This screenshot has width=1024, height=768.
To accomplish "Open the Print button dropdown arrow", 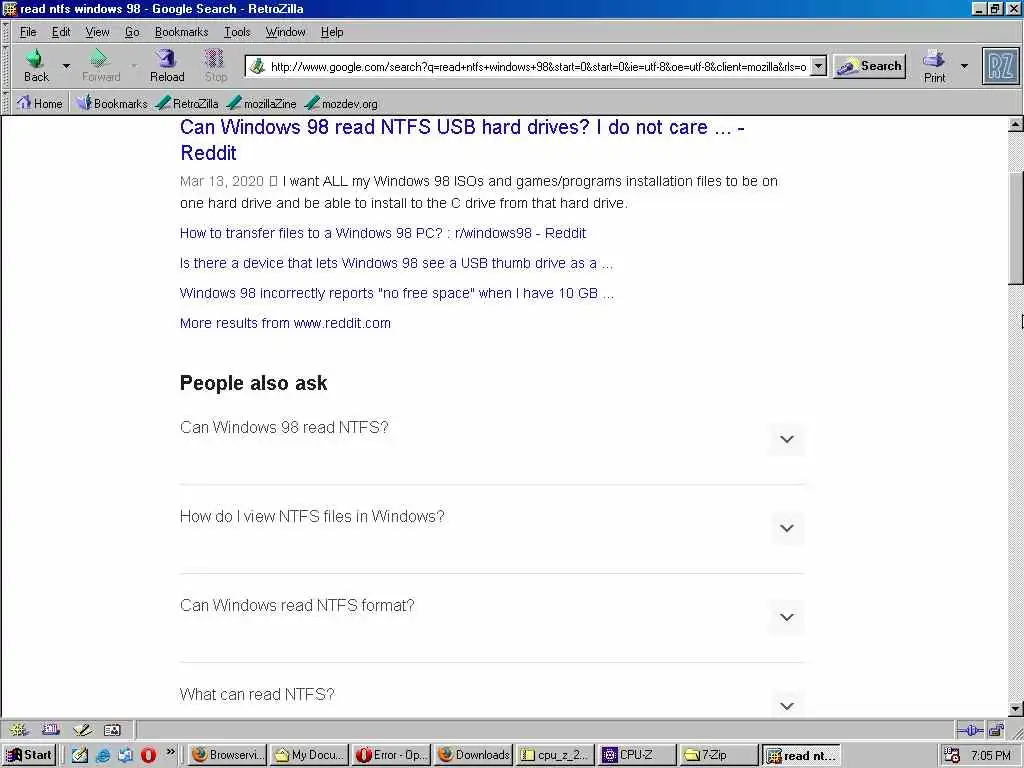I will pos(964,66).
